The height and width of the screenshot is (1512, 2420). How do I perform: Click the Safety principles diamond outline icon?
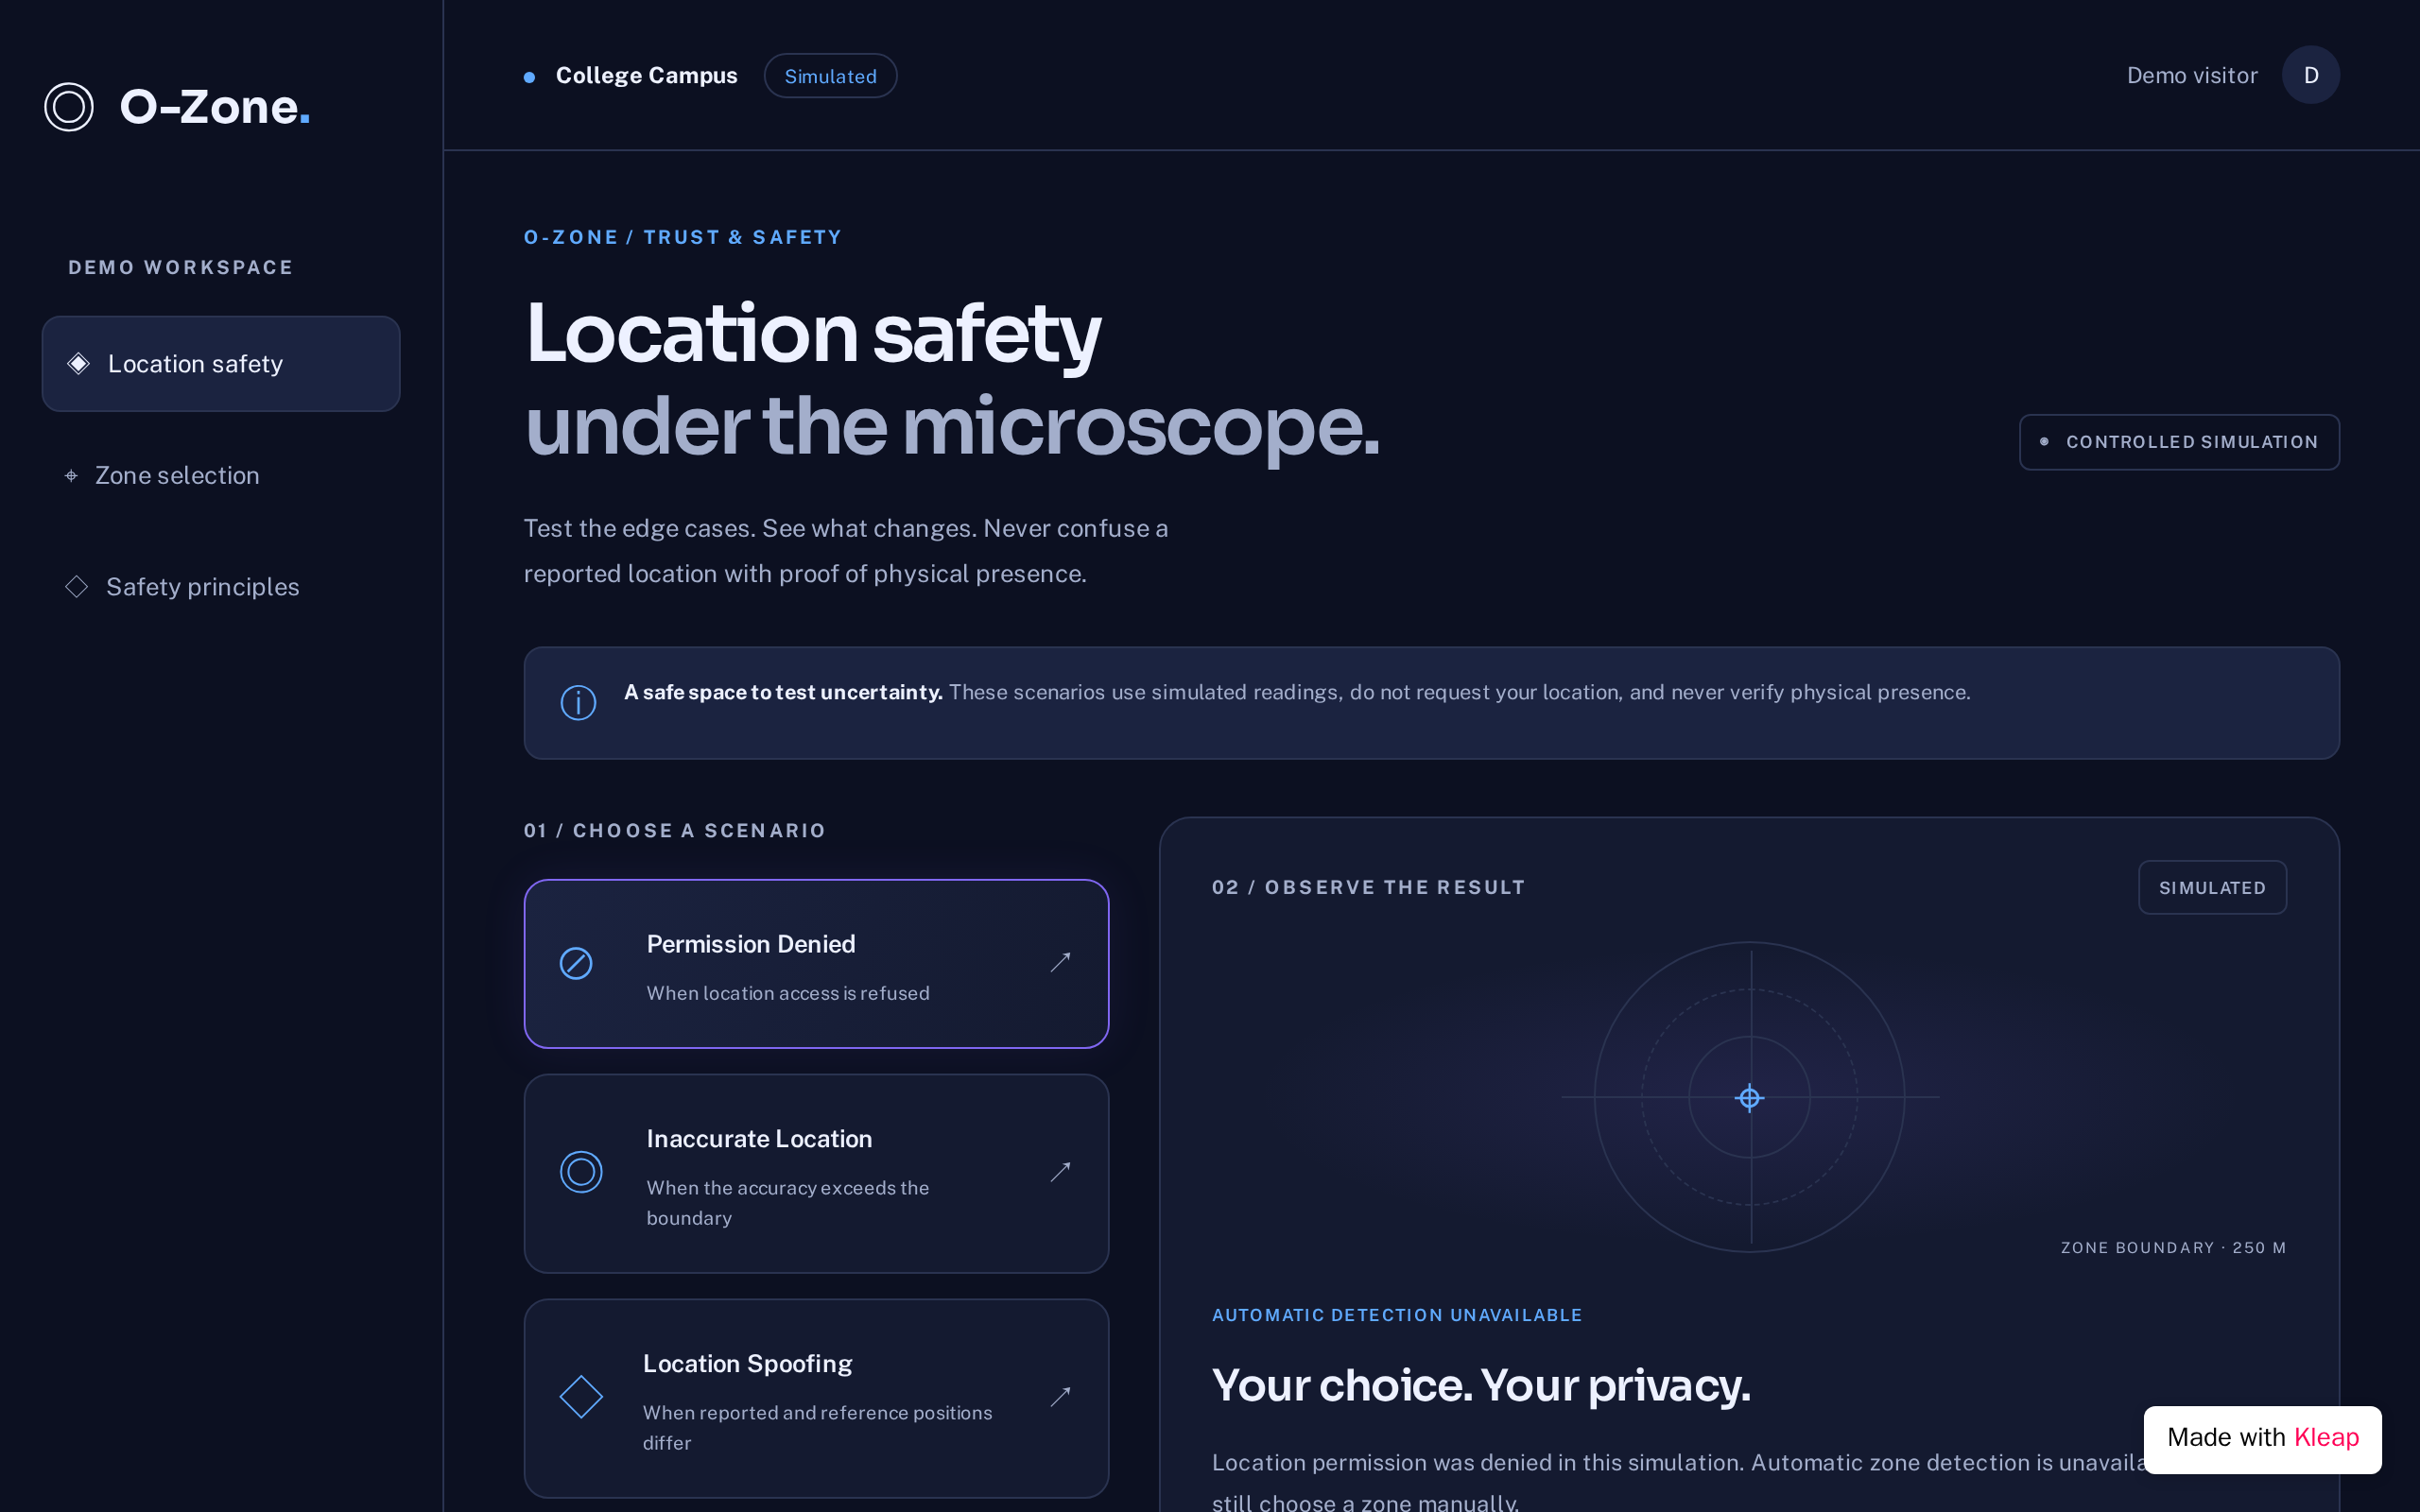coord(77,587)
